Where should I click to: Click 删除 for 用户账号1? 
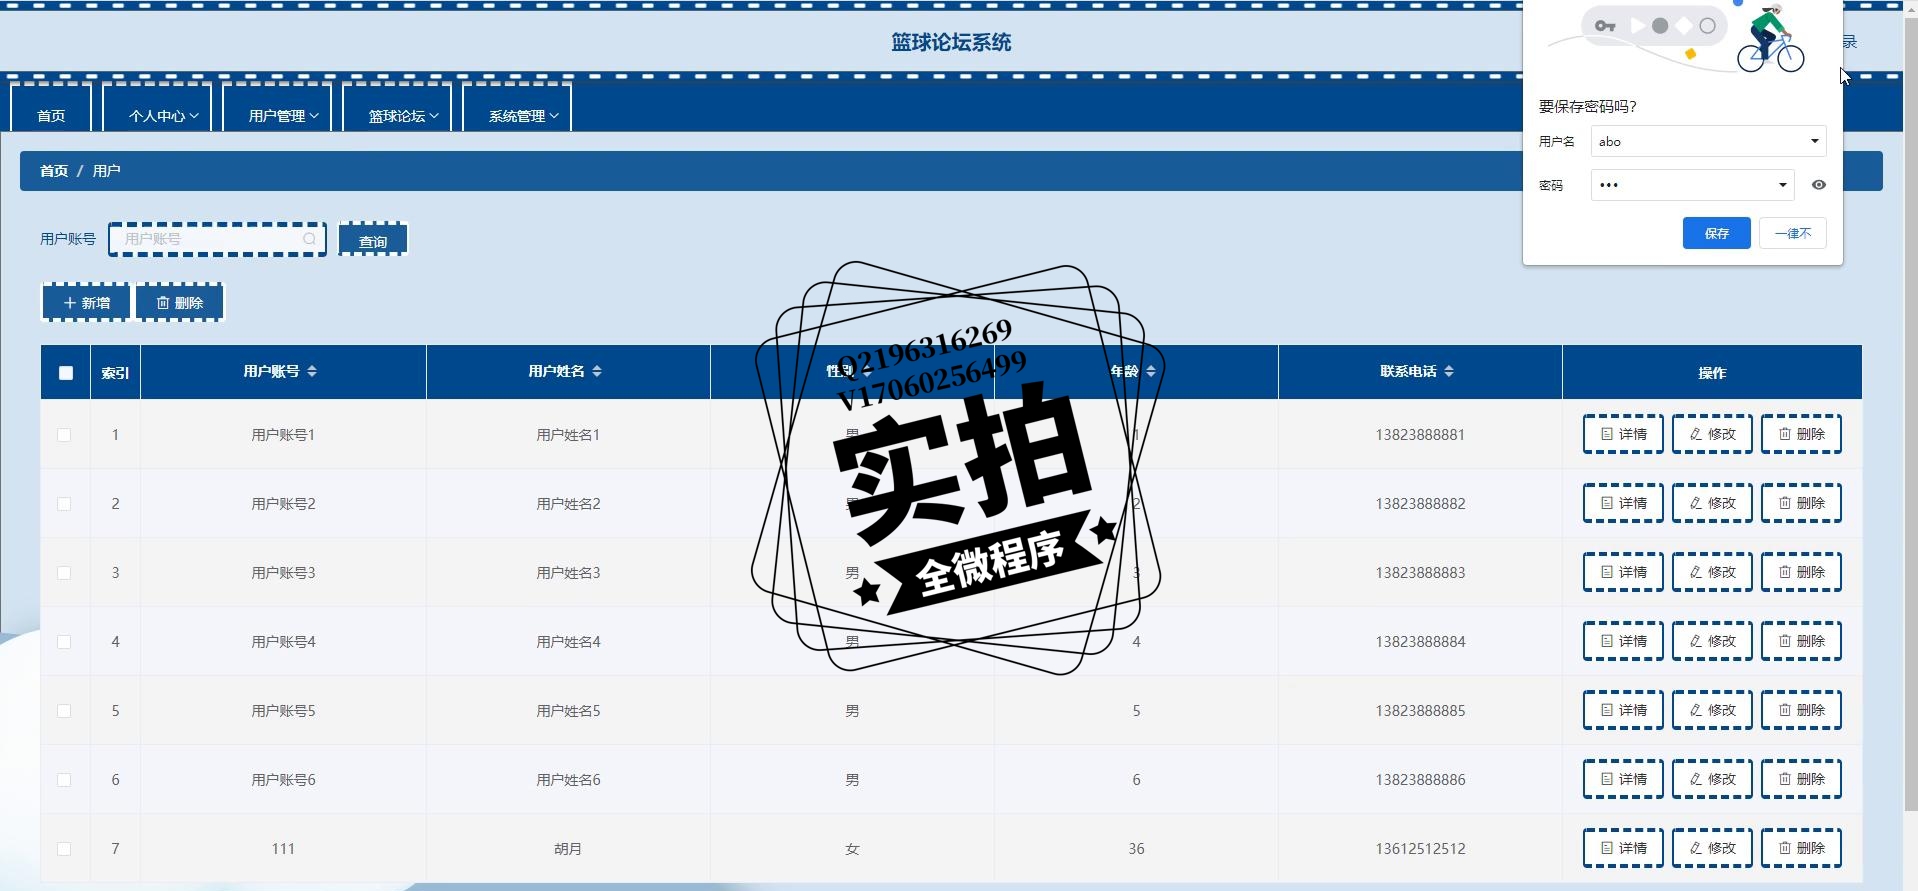[x=1801, y=434]
